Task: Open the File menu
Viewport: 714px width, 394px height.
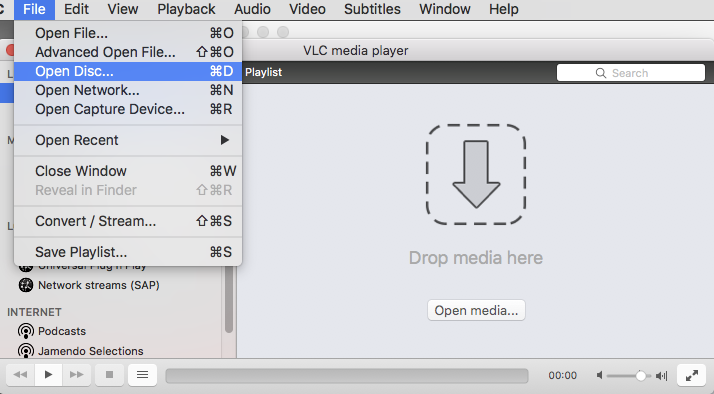Action: pyautogui.click(x=34, y=9)
